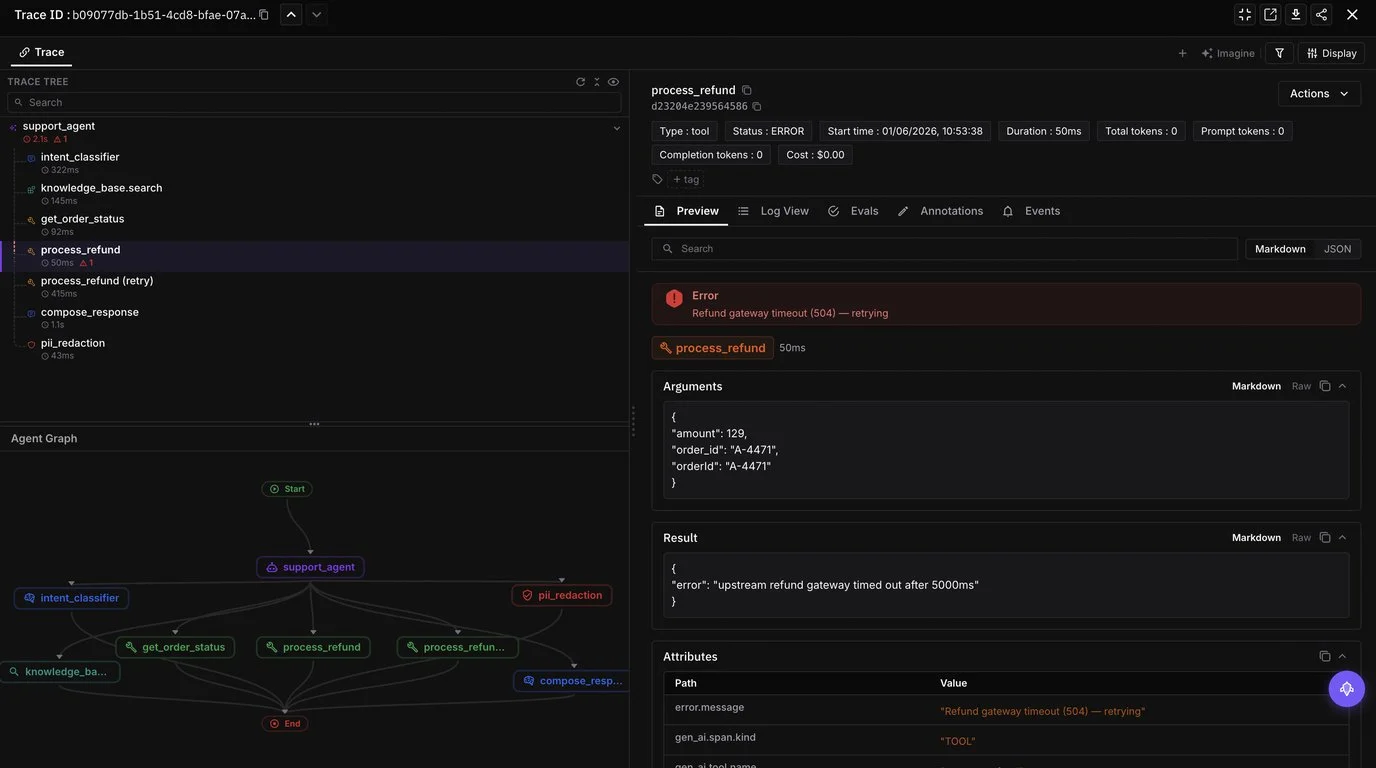This screenshot has height=768, width=1376.
Task: Select the Start node in agent graph
Action: click(287, 489)
